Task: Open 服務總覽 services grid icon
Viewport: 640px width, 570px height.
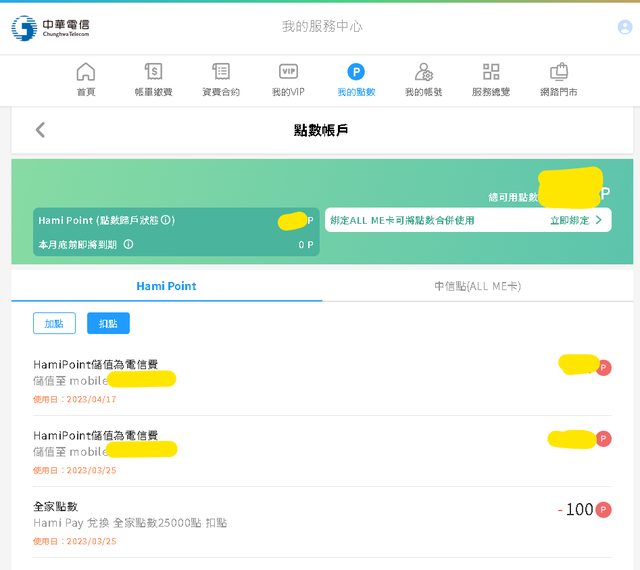Action: pos(491,80)
